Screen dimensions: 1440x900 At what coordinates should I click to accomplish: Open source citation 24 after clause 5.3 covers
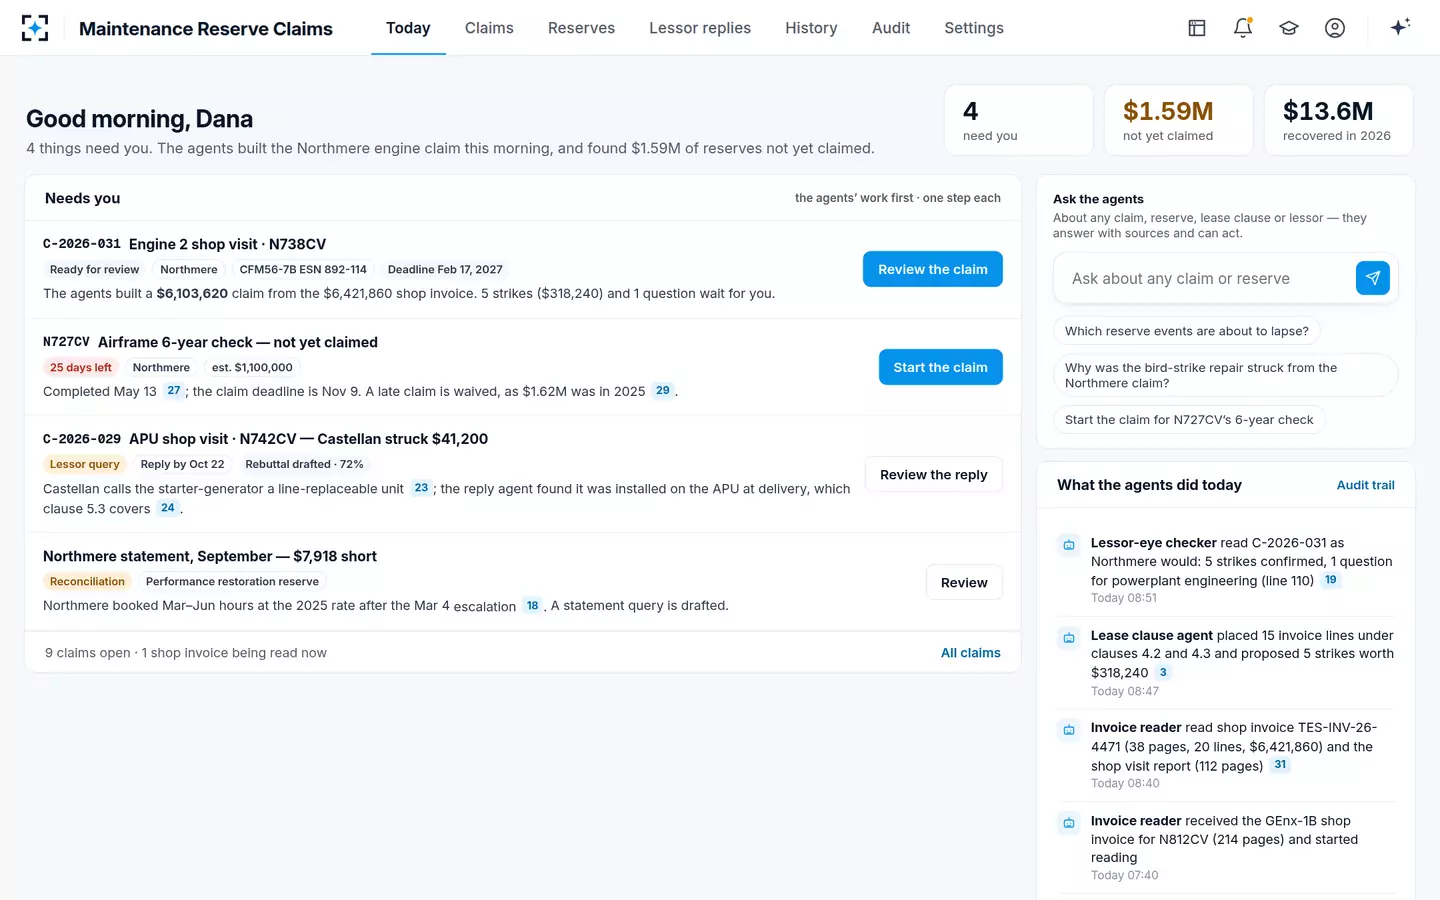point(168,508)
